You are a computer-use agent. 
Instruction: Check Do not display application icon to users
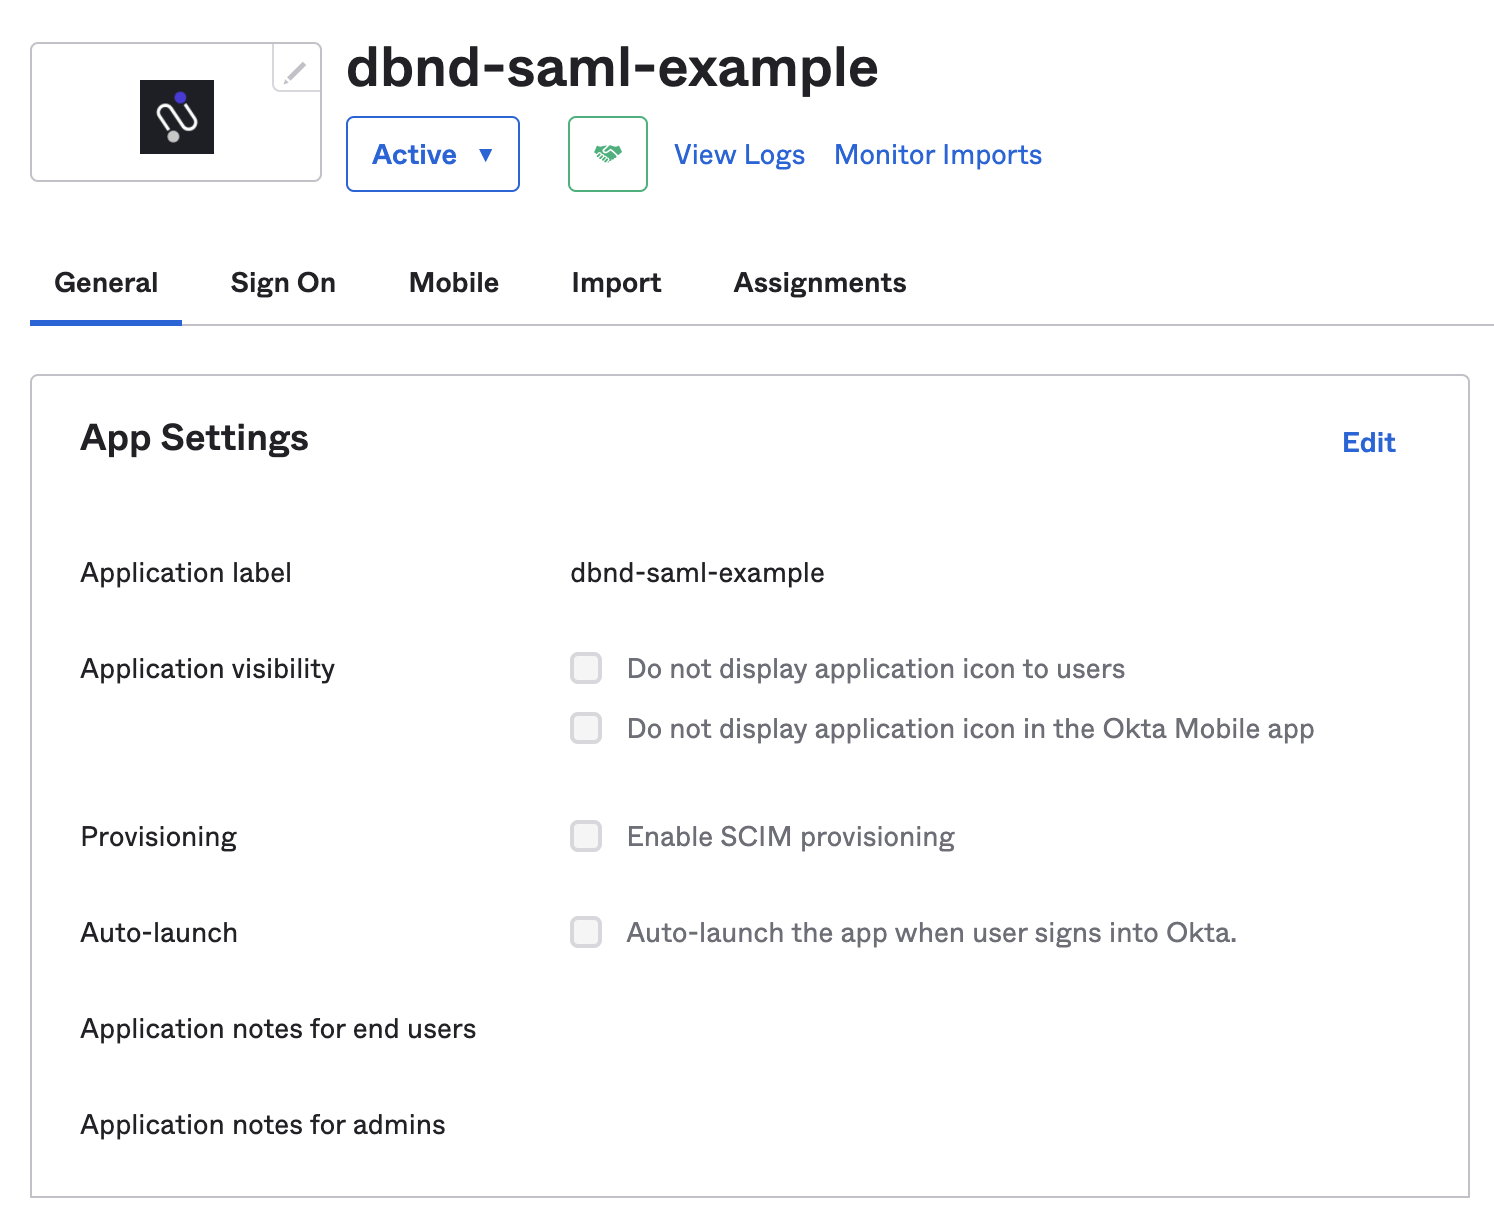586,668
